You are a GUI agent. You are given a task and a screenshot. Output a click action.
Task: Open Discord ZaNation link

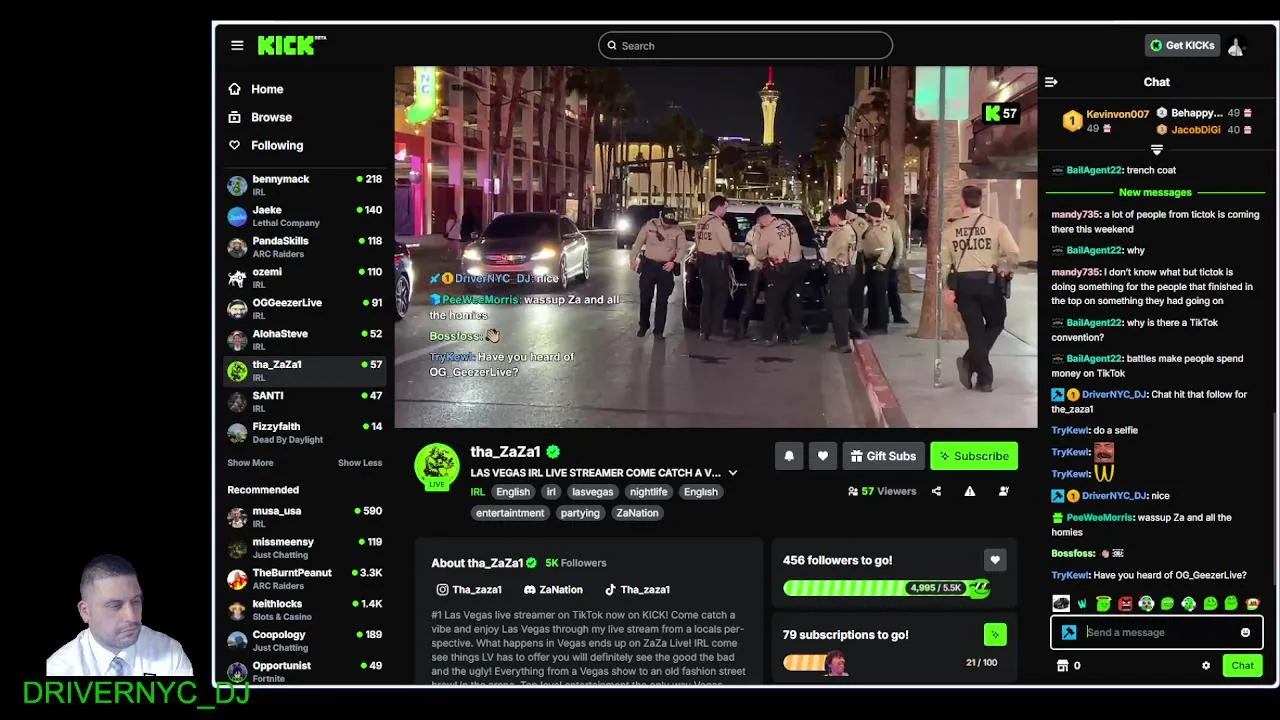point(553,590)
